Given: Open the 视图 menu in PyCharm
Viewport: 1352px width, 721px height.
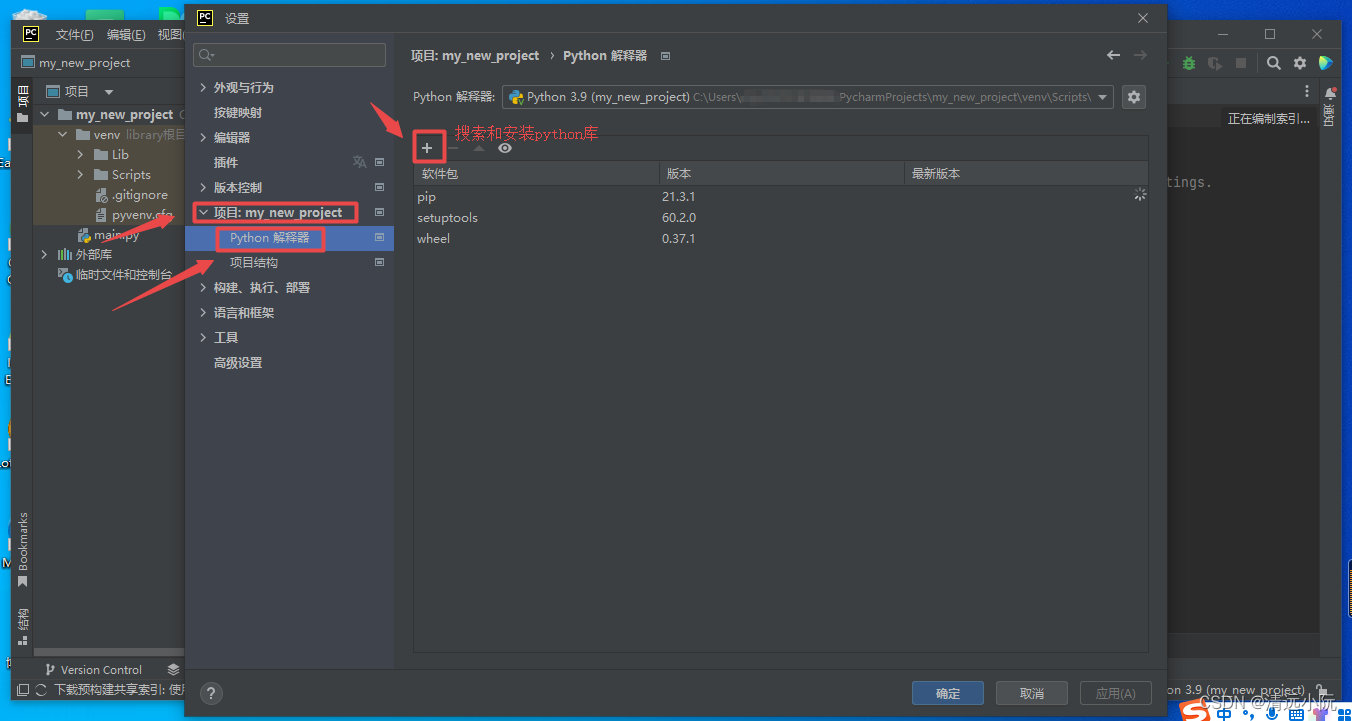Looking at the screenshot, I should (x=170, y=35).
